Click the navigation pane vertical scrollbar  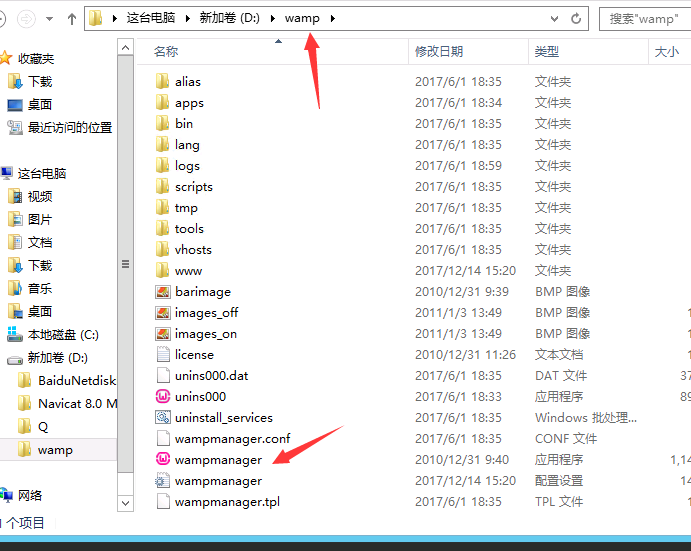125,265
